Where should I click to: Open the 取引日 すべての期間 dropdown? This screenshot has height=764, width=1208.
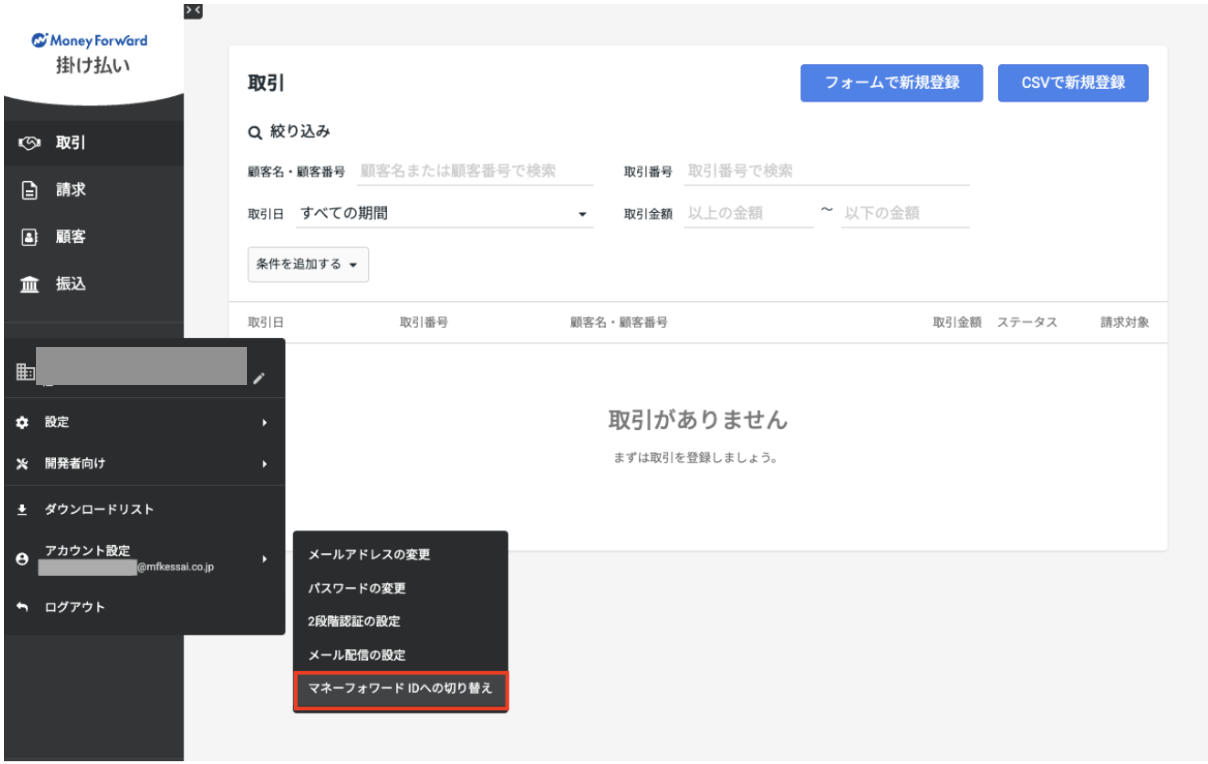coord(445,213)
